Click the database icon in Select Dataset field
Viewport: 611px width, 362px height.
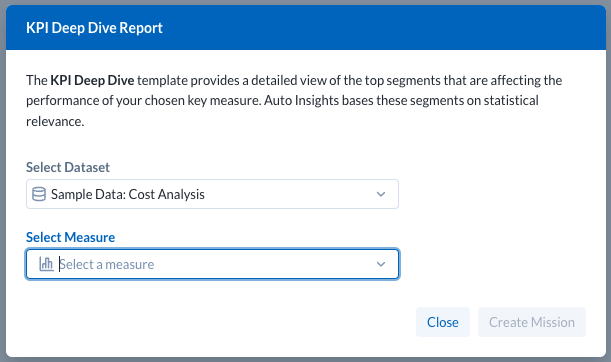pos(39,194)
